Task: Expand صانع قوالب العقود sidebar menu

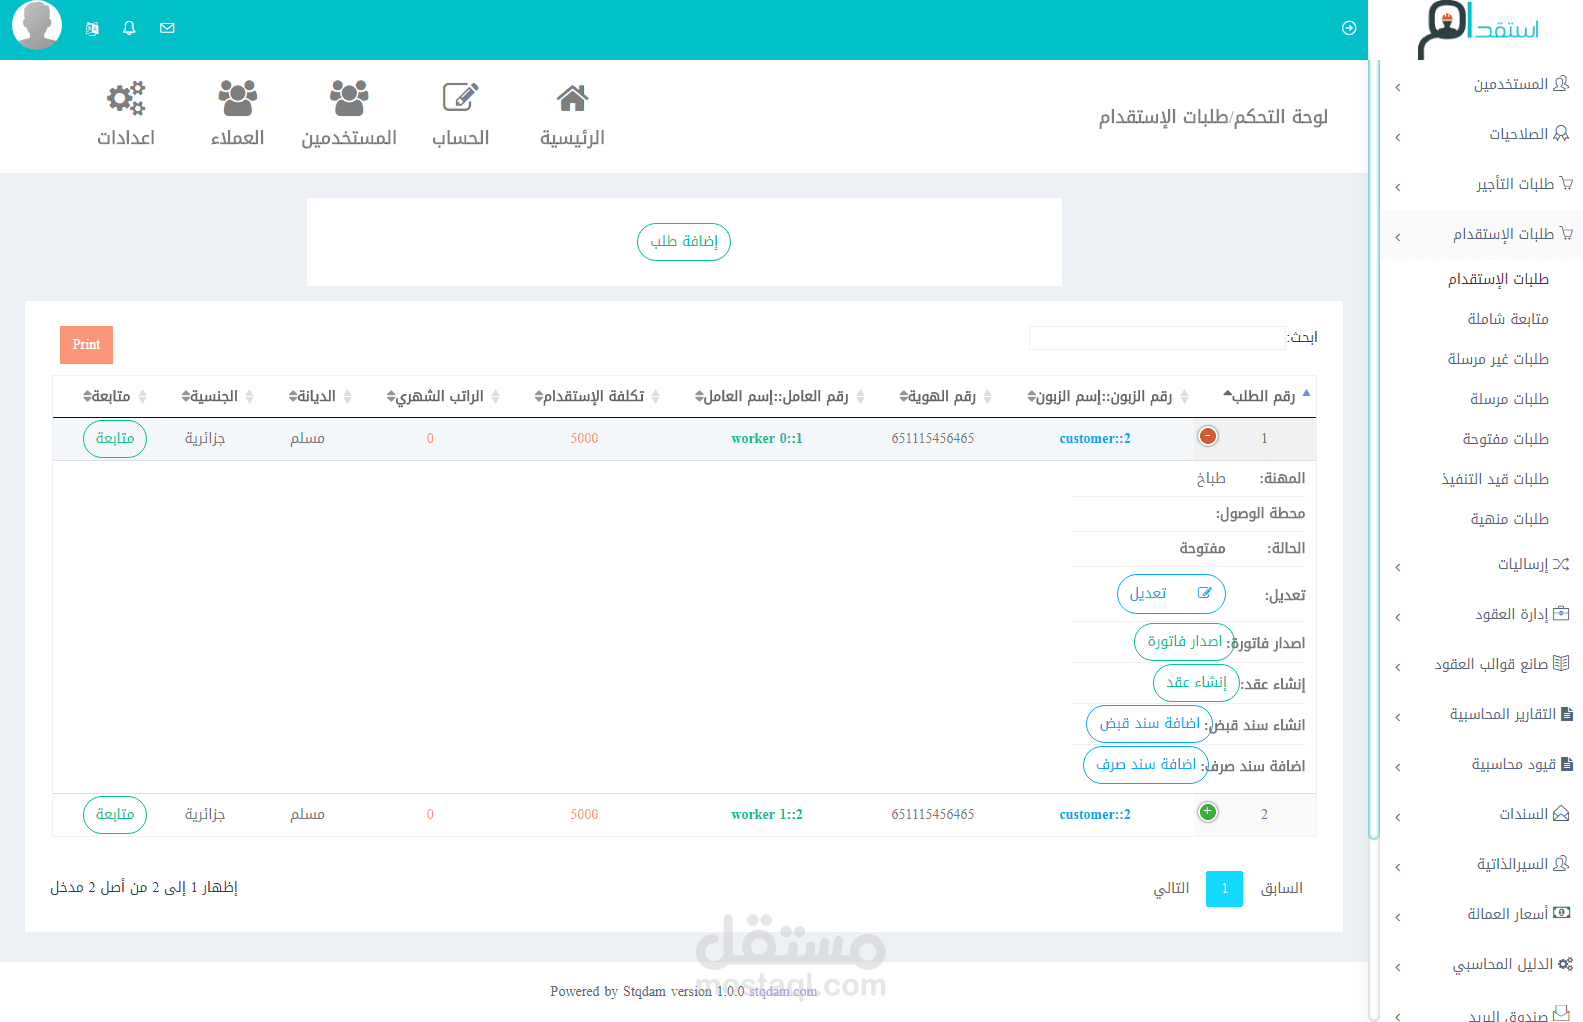Action: [1483, 665]
